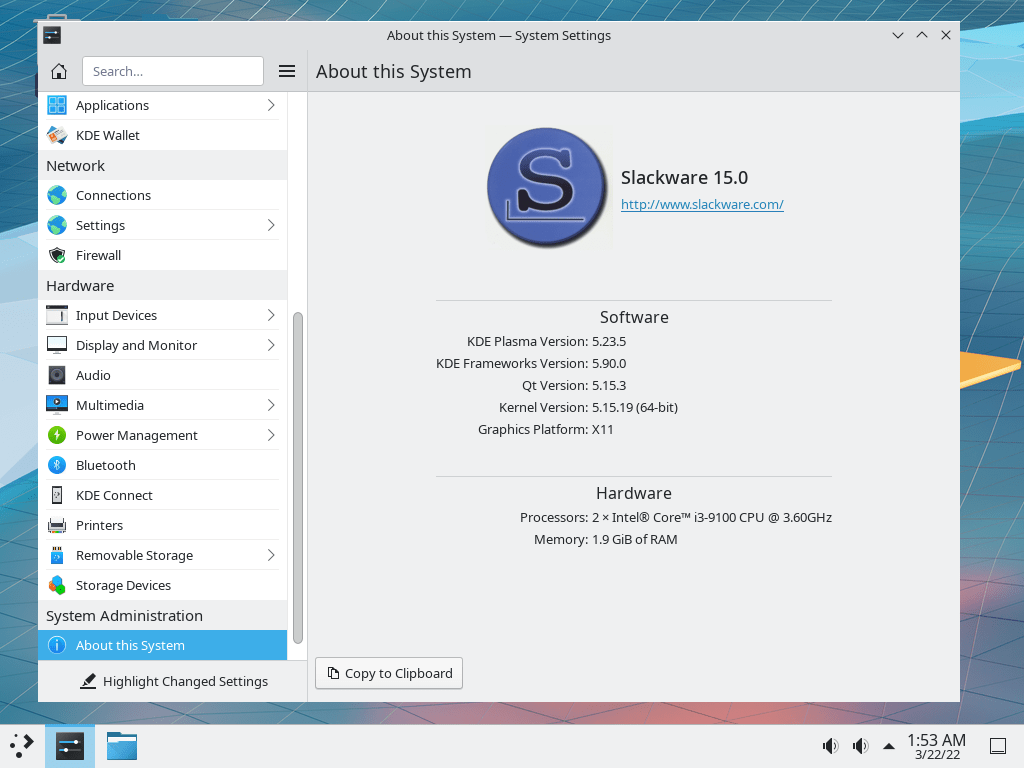Show the desktop via the panel's square icon

point(997,746)
